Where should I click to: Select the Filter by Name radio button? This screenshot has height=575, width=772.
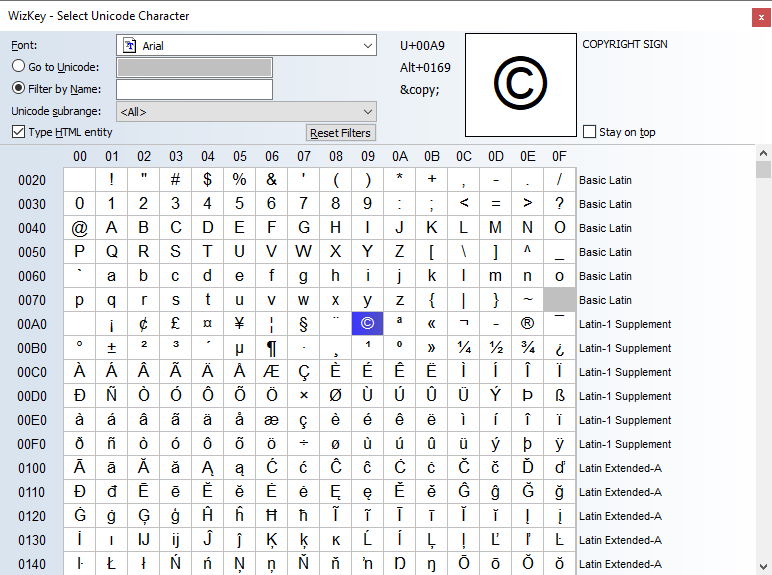[x=18, y=89]
